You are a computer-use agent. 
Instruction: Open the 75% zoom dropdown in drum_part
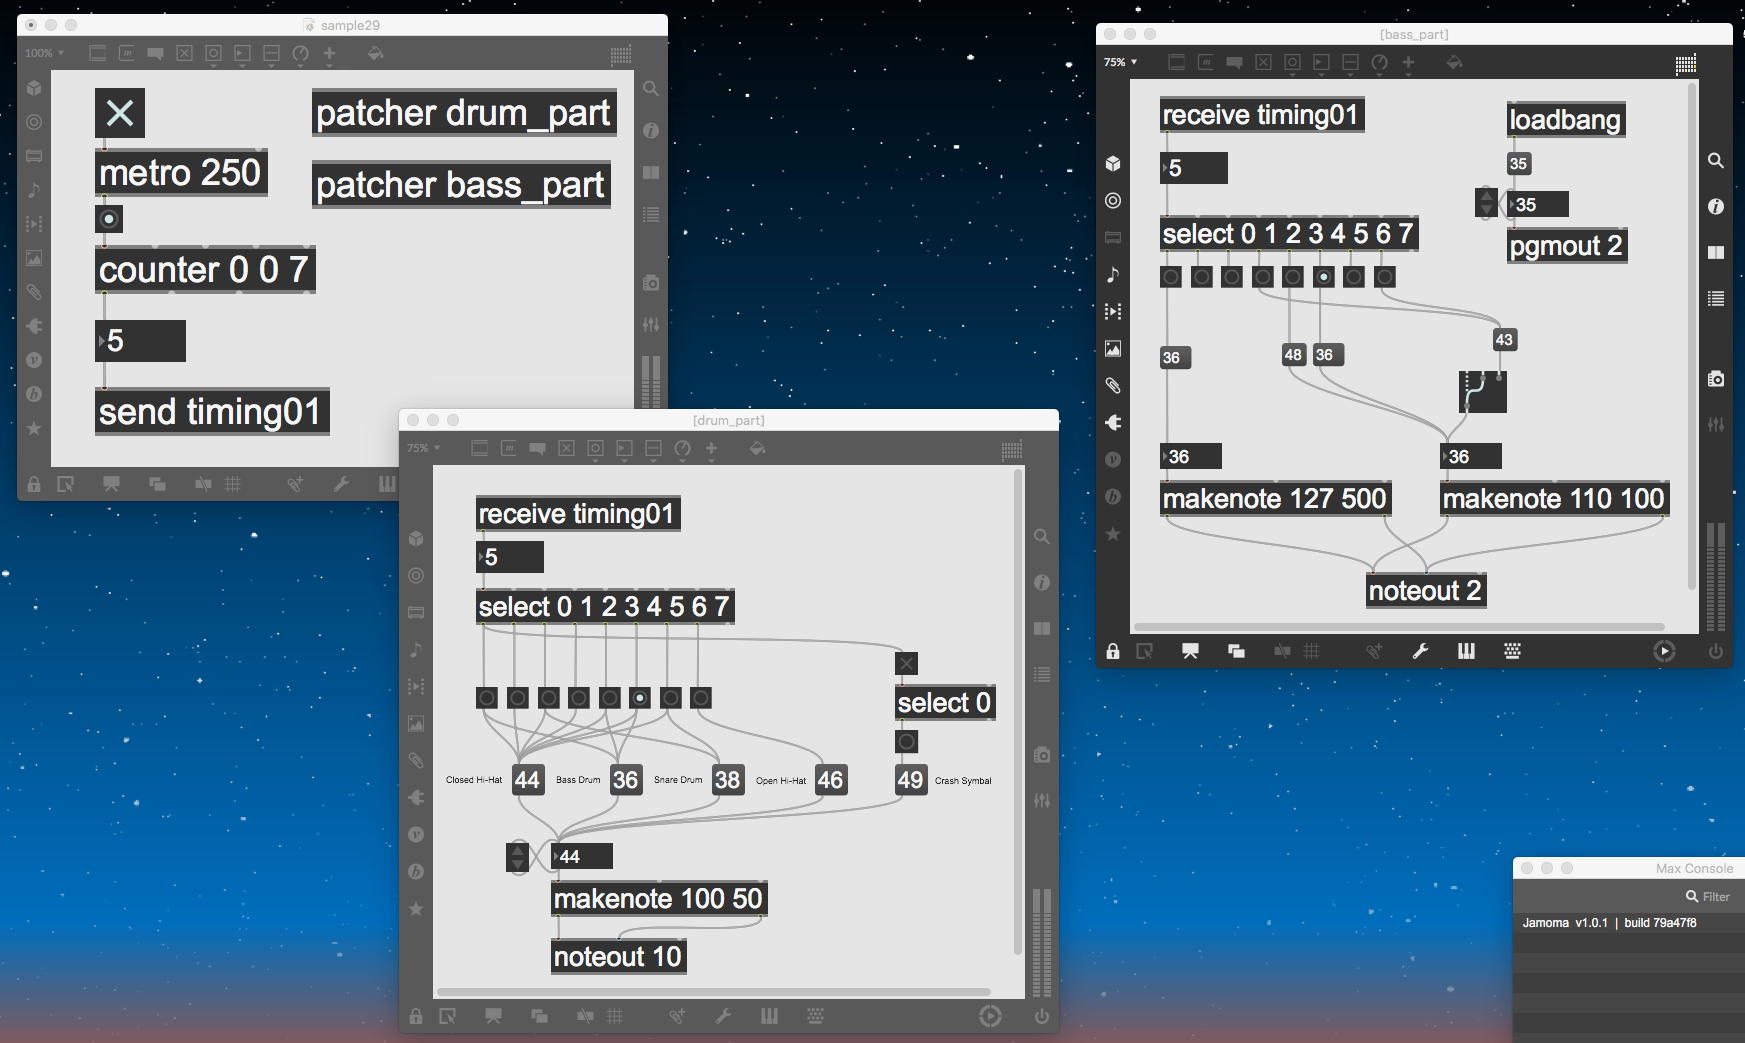(x=424, y=448)
